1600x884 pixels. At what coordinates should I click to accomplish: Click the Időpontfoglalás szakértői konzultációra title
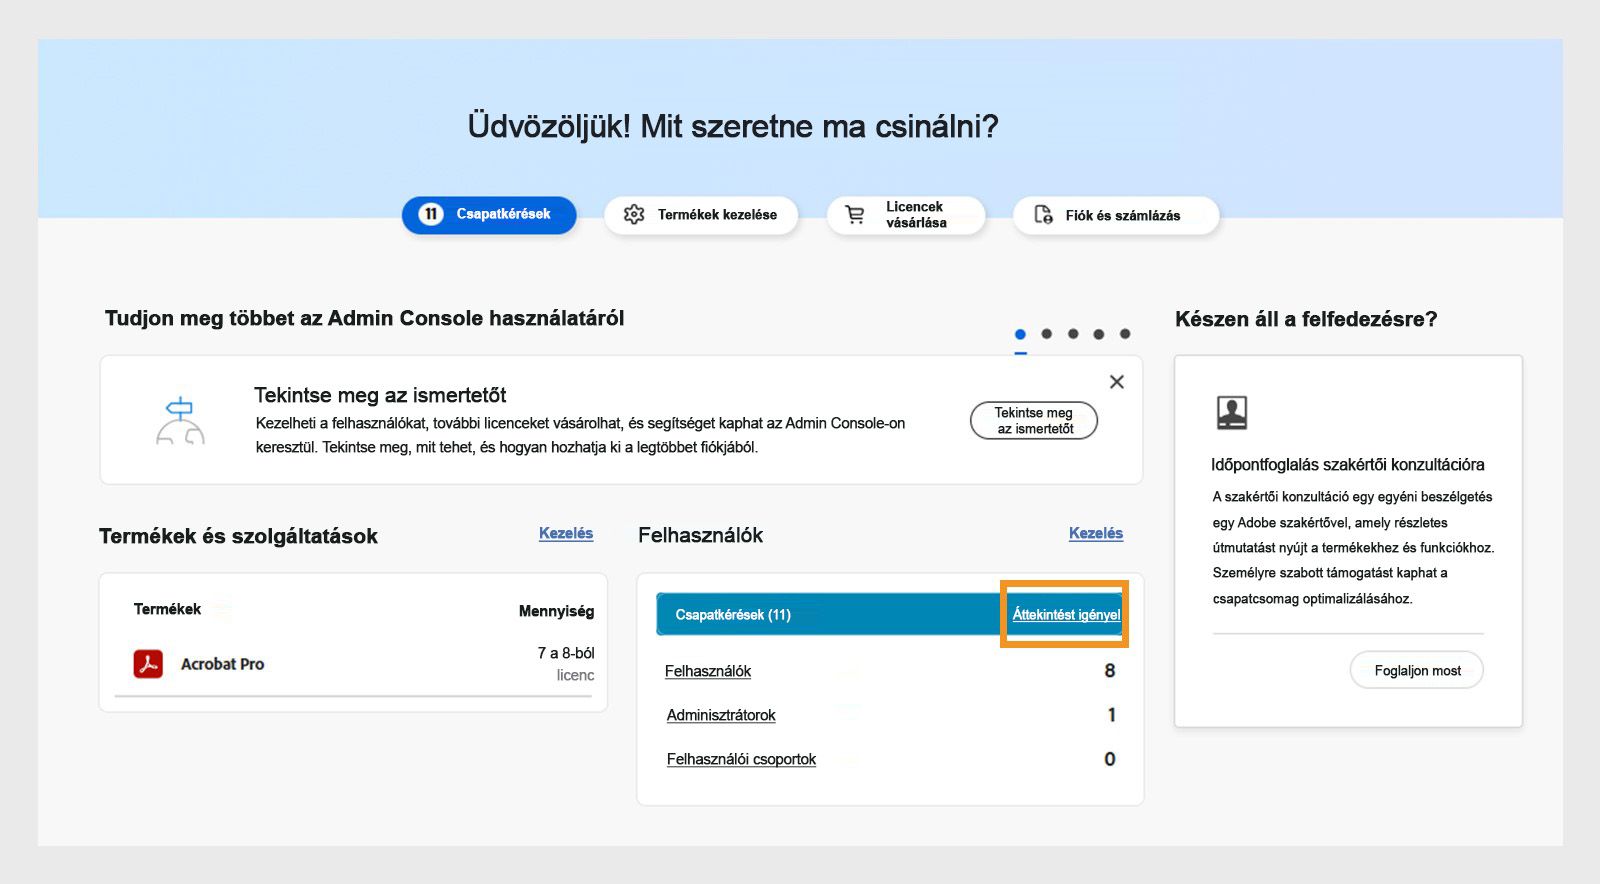[x=1348, y=465]
